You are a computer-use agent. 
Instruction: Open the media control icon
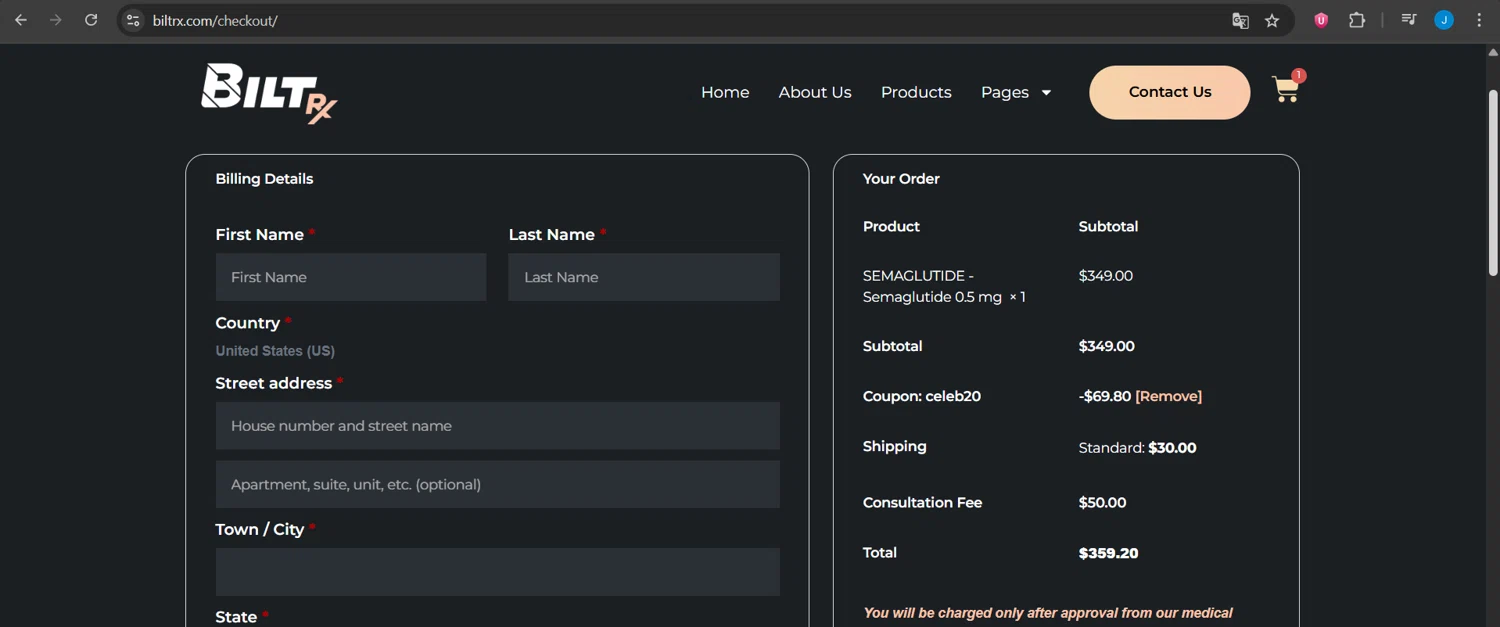1409,20
